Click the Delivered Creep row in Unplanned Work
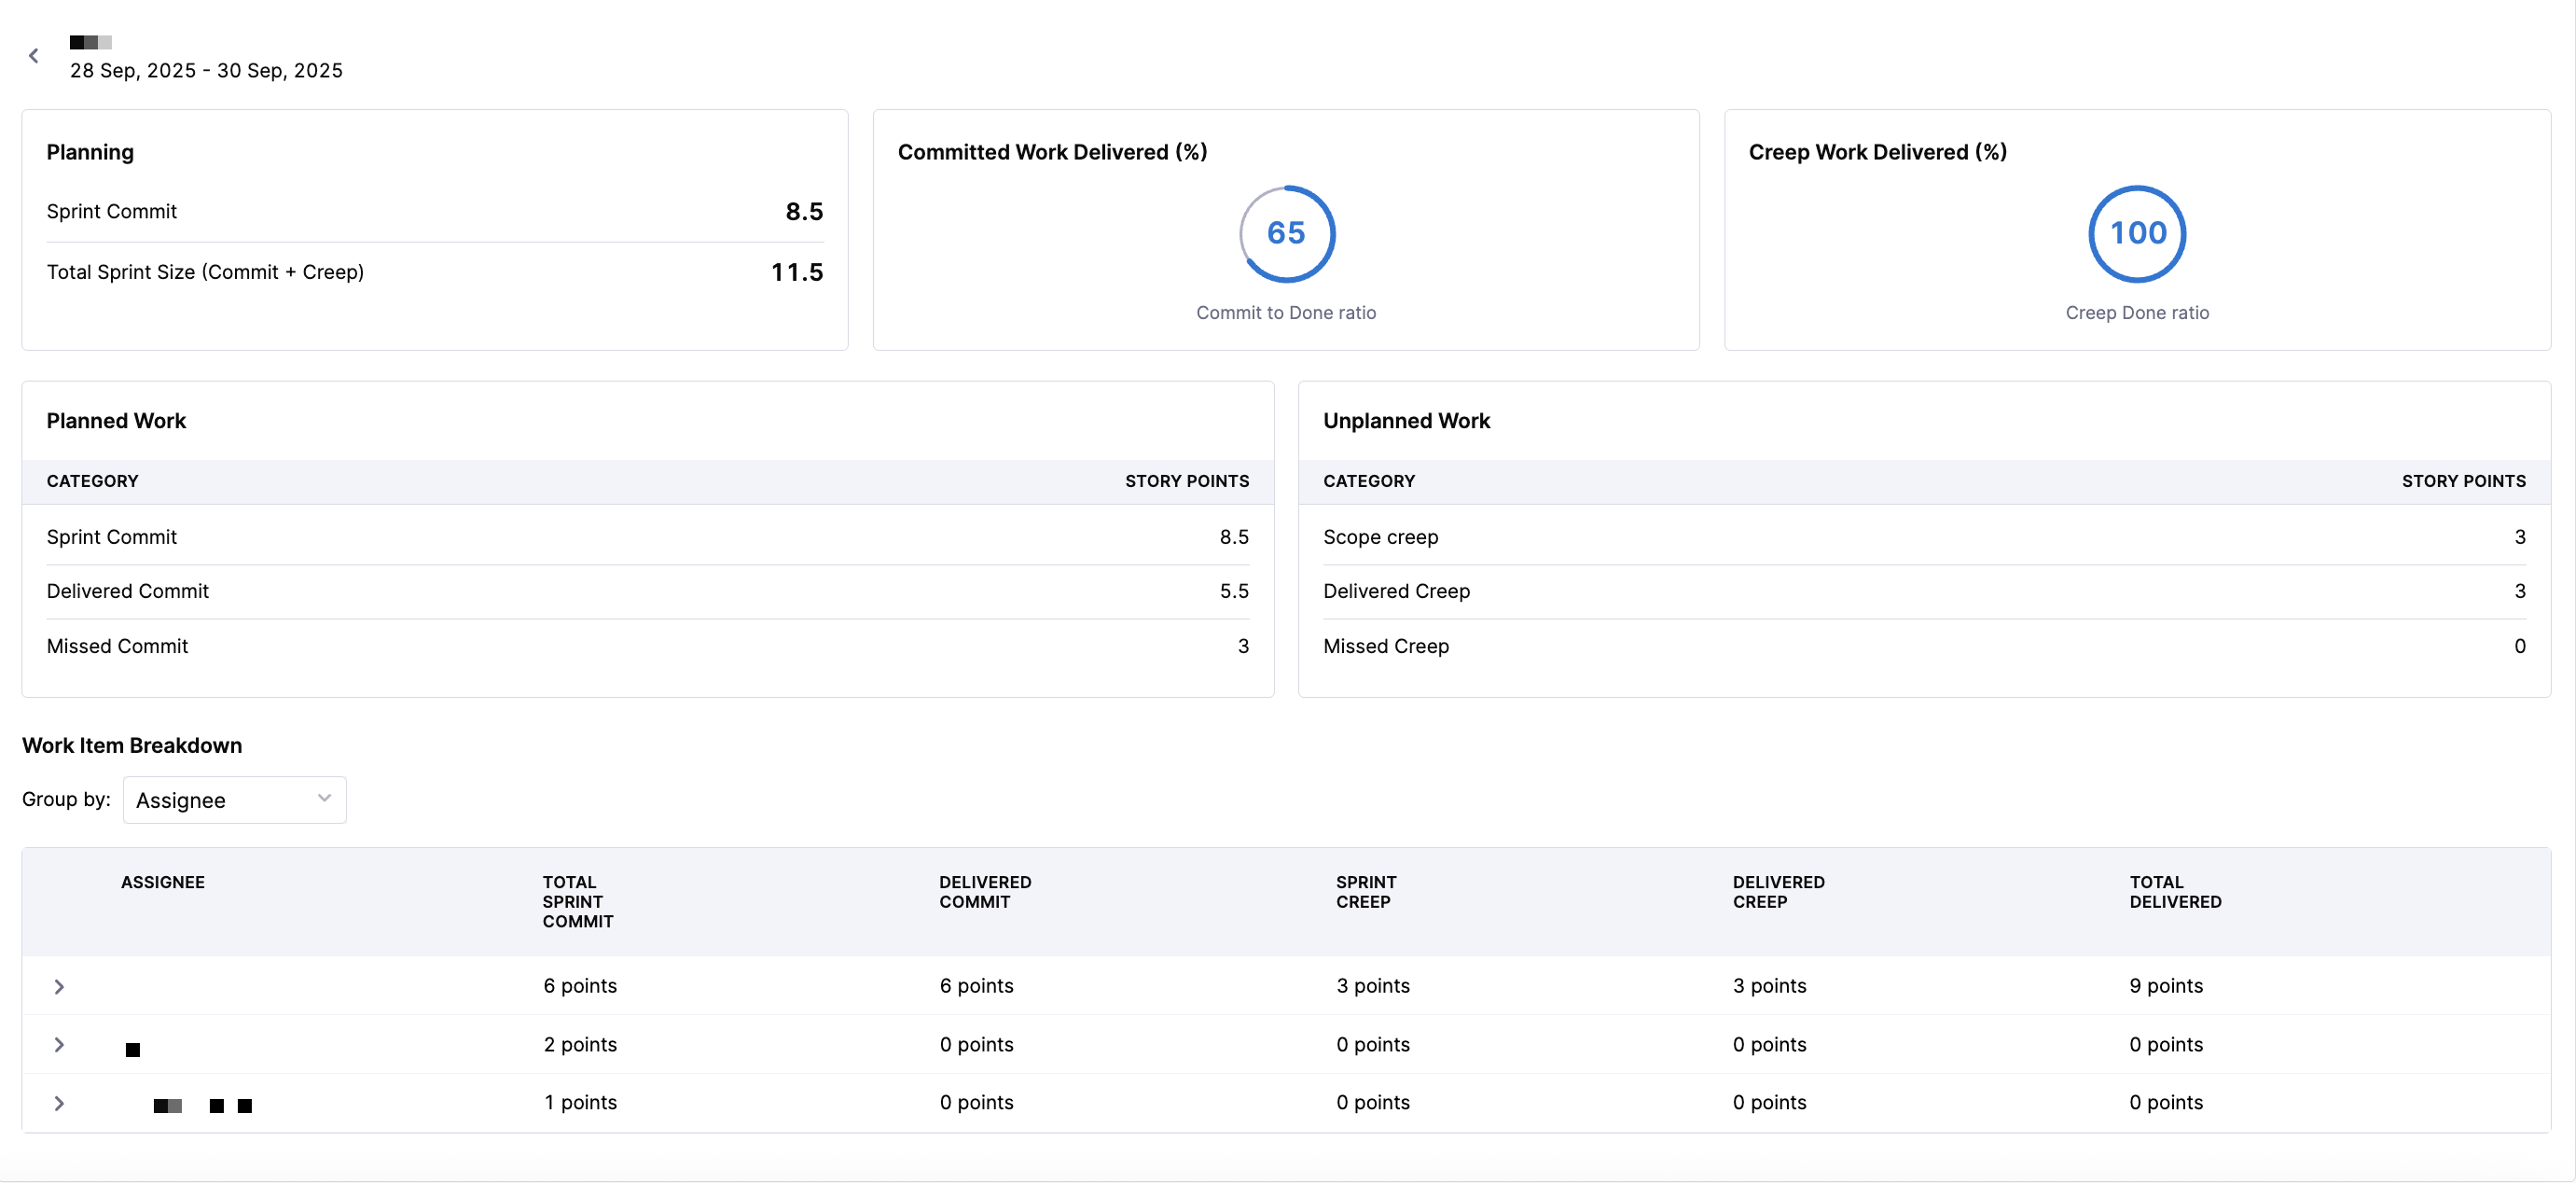The image size is (2576, 1183). pos(1923,591)
